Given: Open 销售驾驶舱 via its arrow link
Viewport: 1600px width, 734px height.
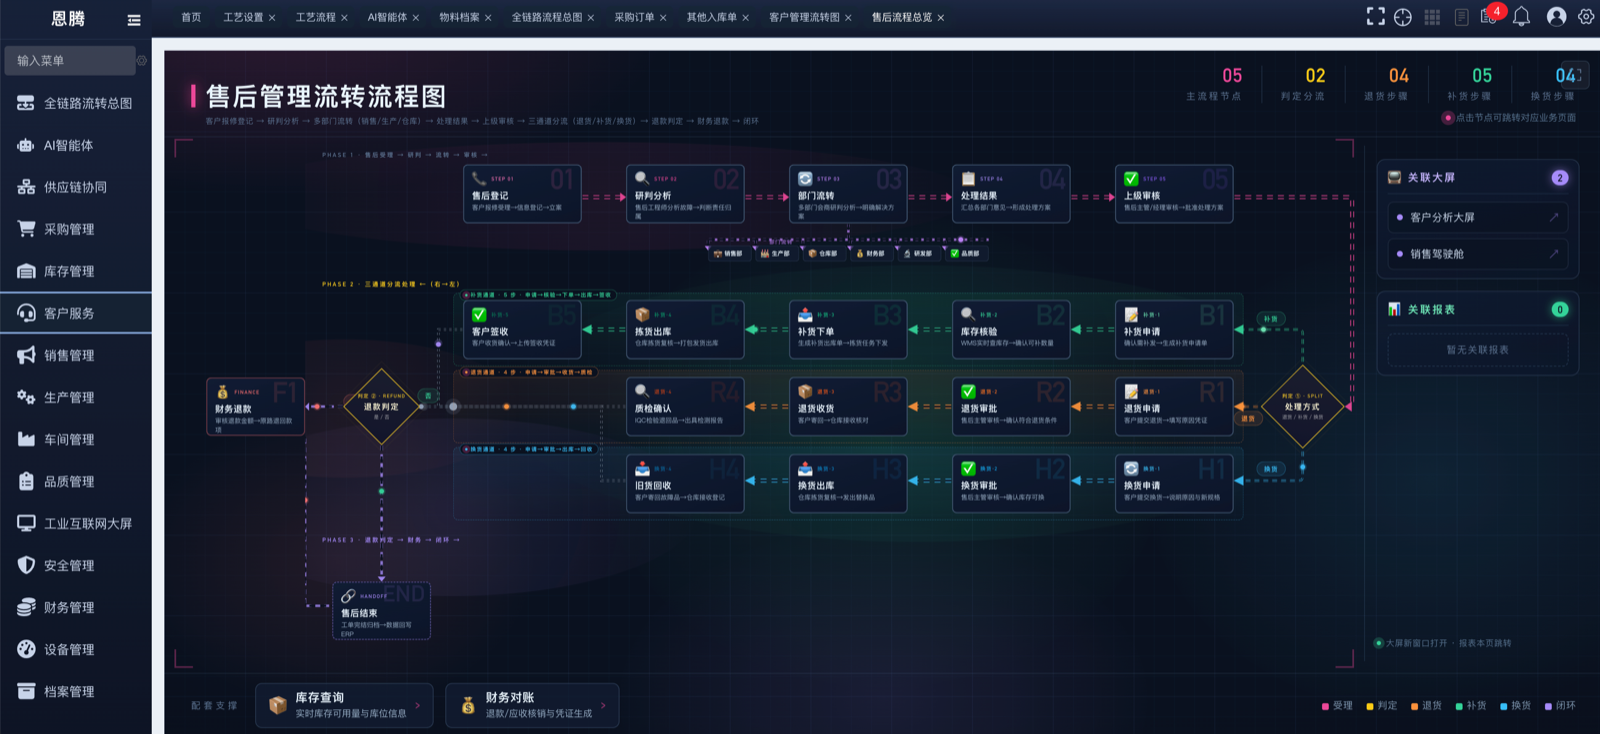Looking at the screenshot, I should coord(1554,254).
